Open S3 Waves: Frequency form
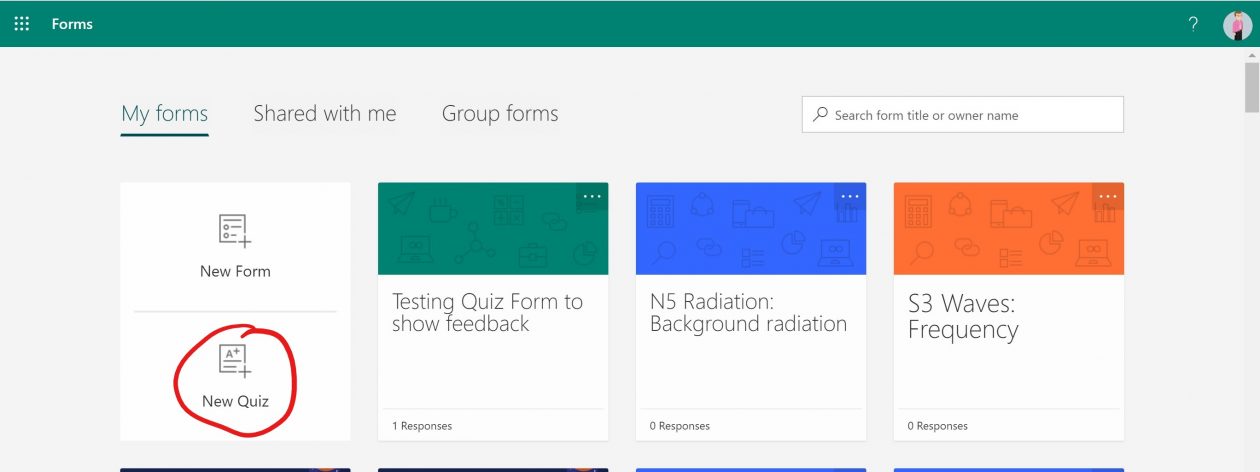 click(963, 316)
